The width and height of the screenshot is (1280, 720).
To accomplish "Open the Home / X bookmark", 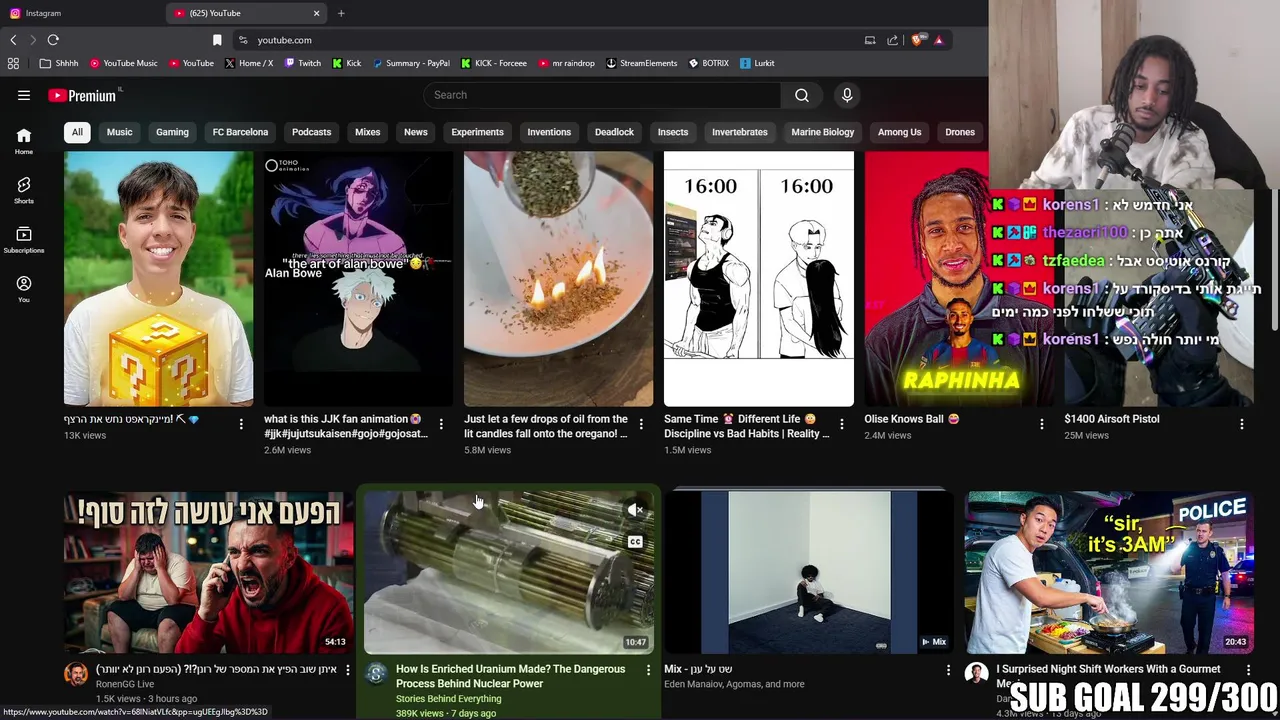I will (x=249, y=63).
